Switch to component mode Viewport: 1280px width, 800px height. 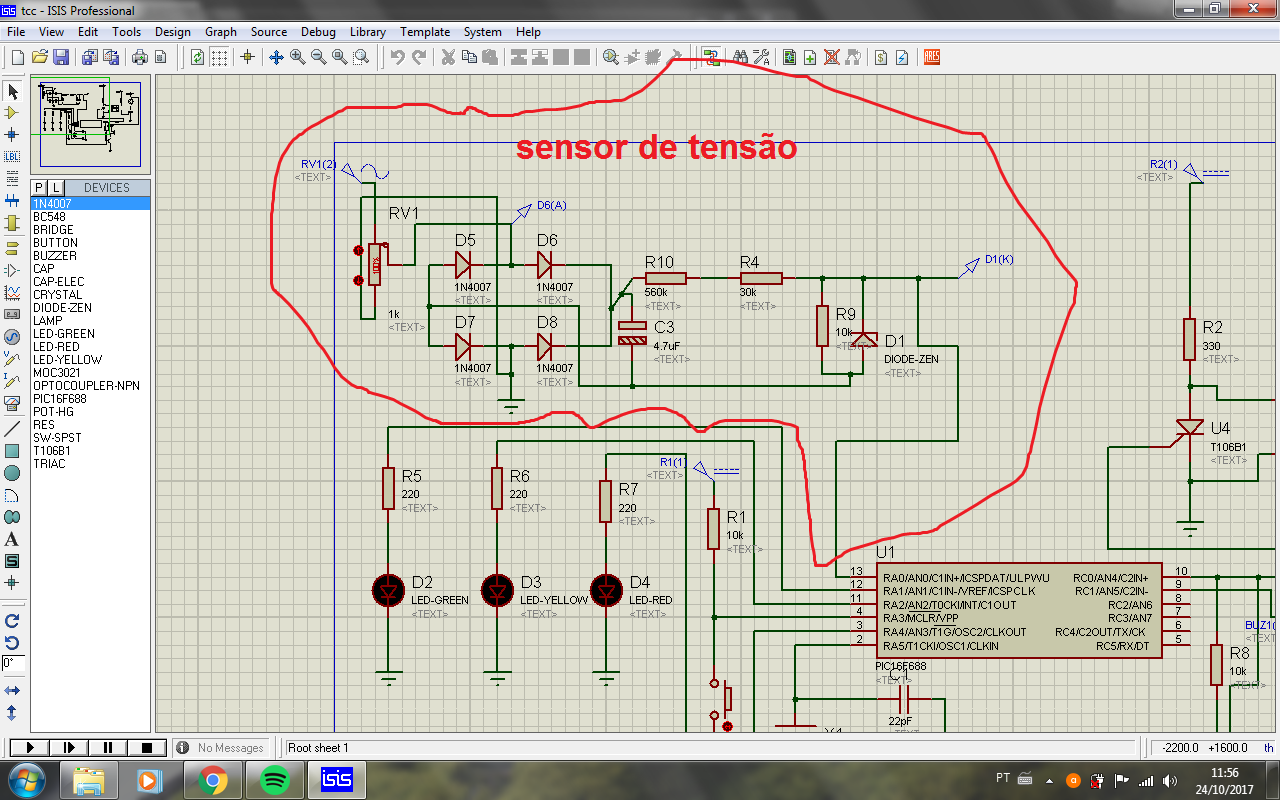pos(12,113)
